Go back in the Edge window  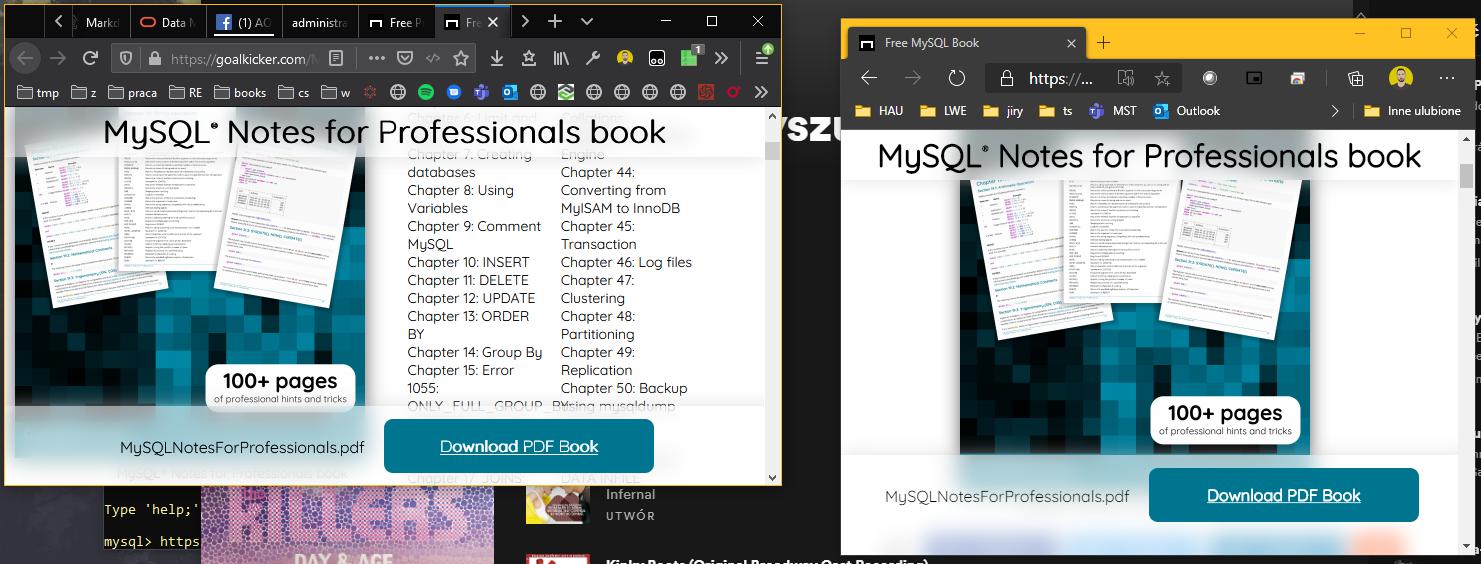(869, 78)
